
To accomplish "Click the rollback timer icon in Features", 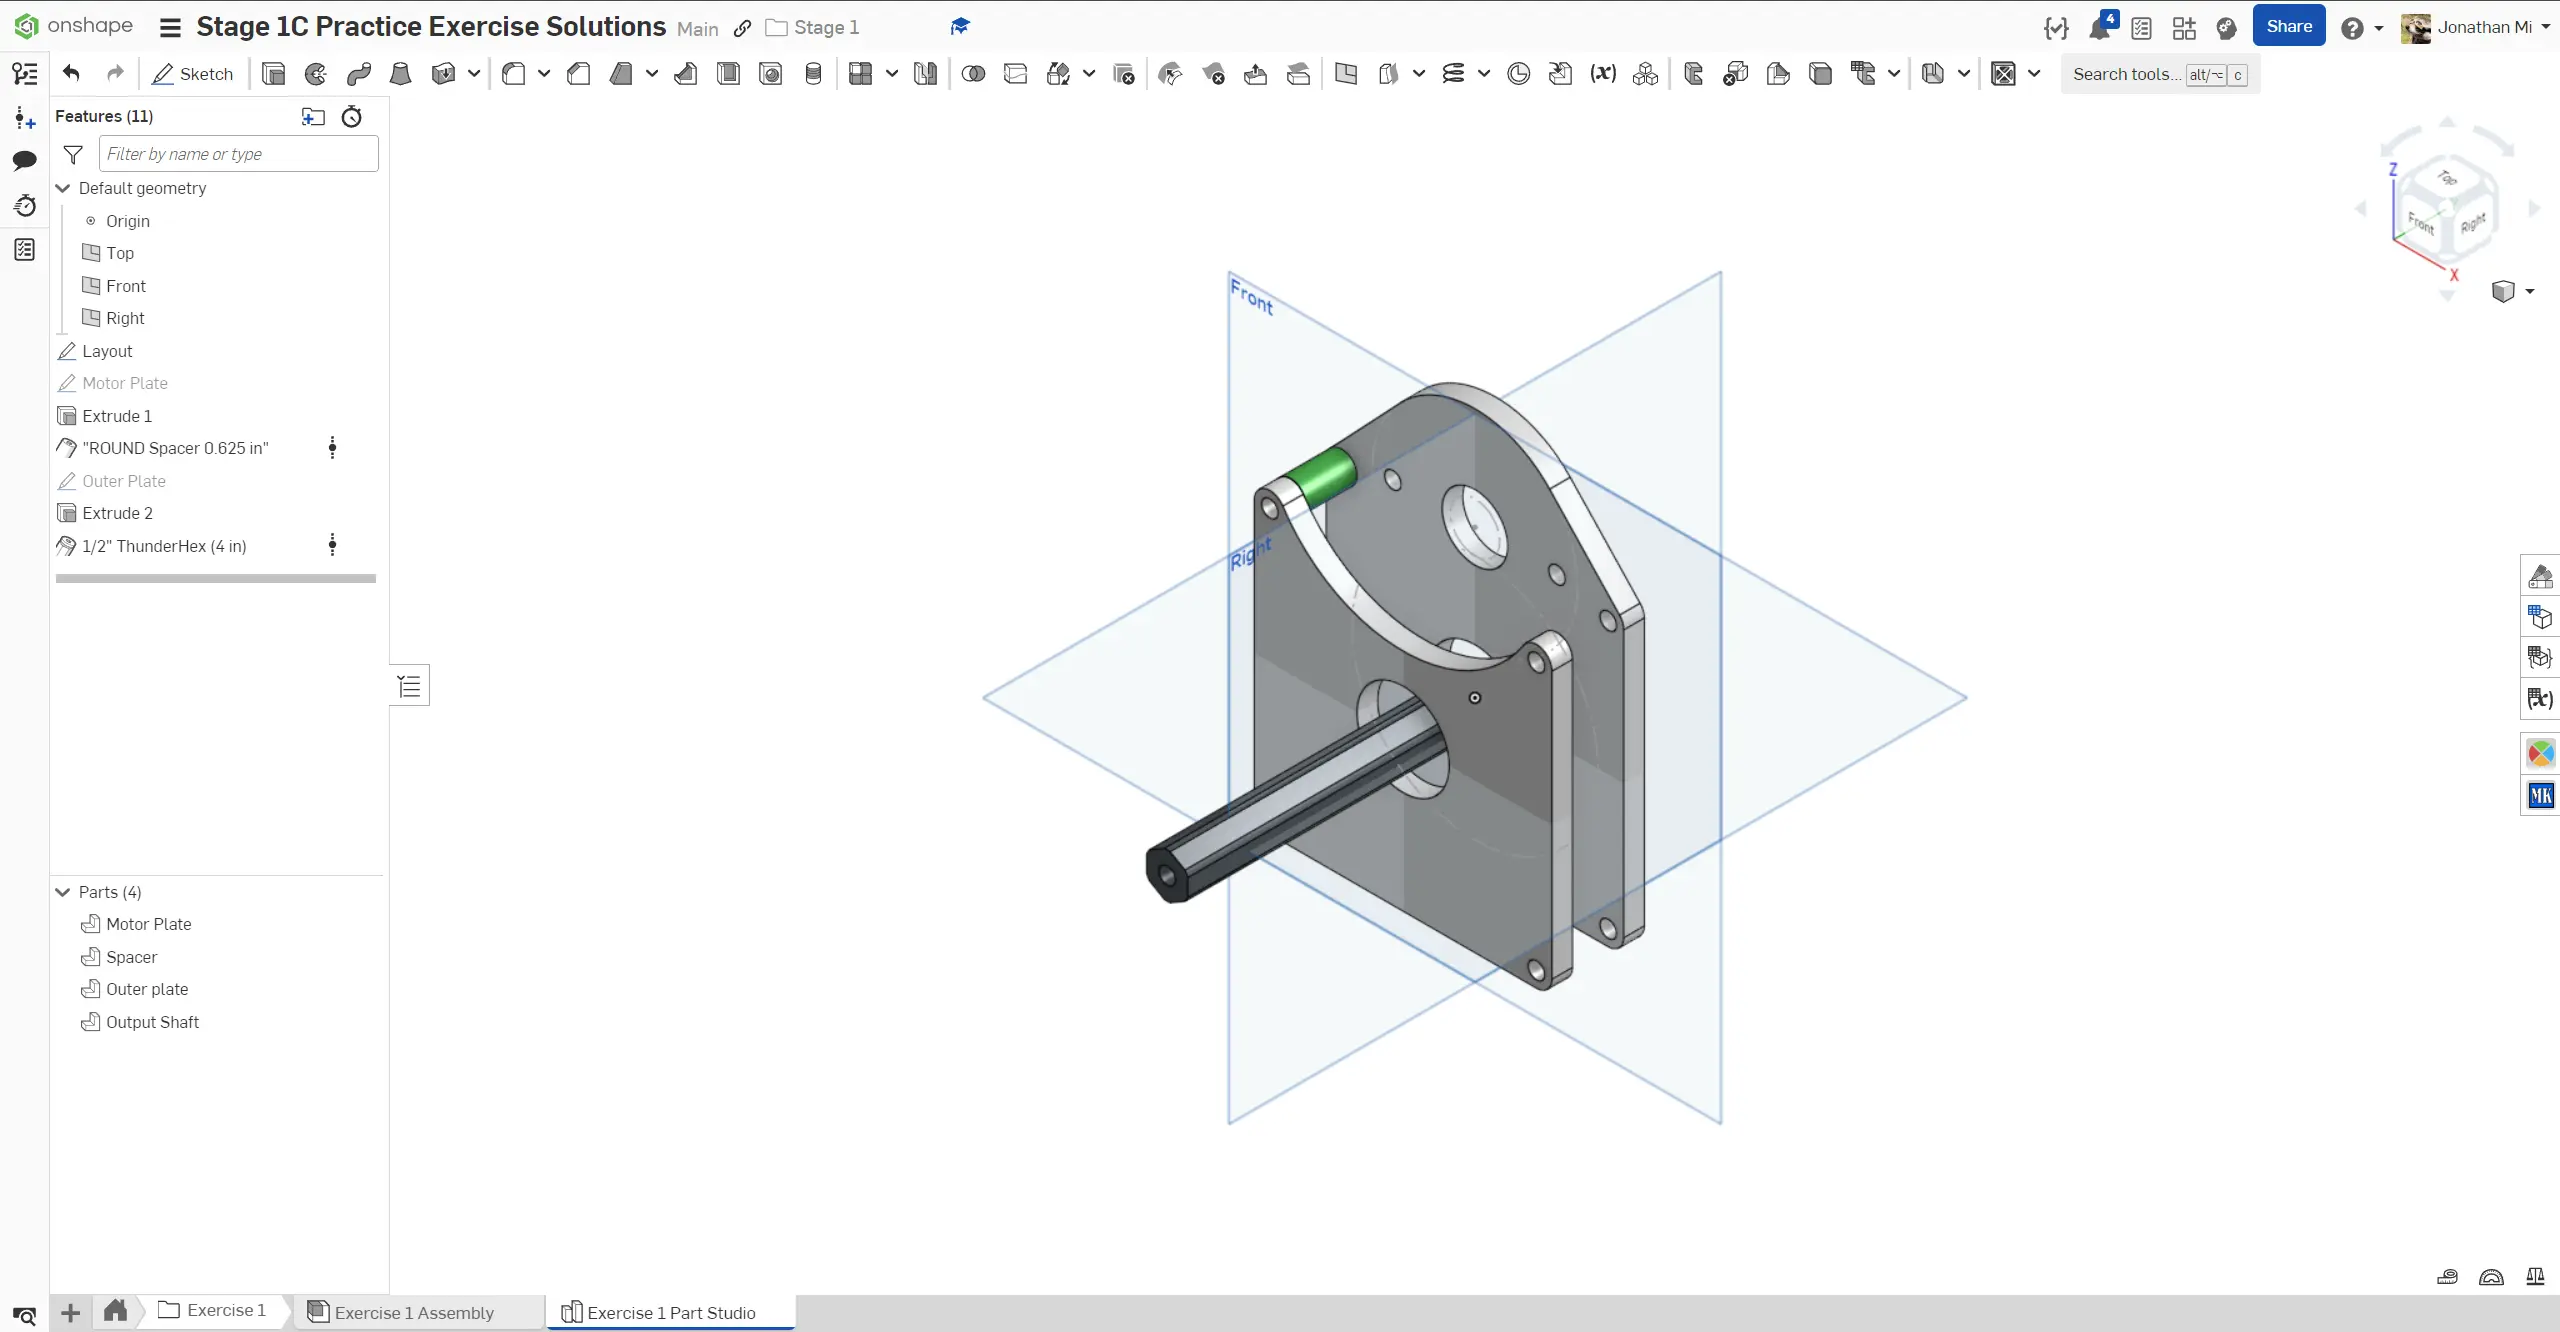I will click(x=352, y=117).
